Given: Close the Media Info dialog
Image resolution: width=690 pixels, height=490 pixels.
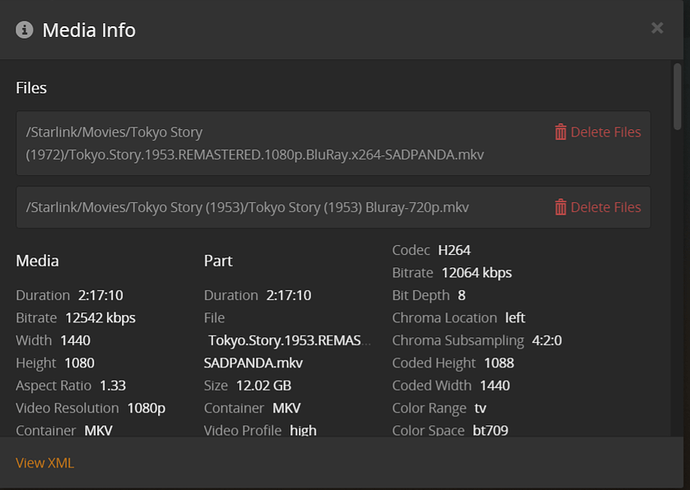Looking at the screenshot, I should point(657,28).
